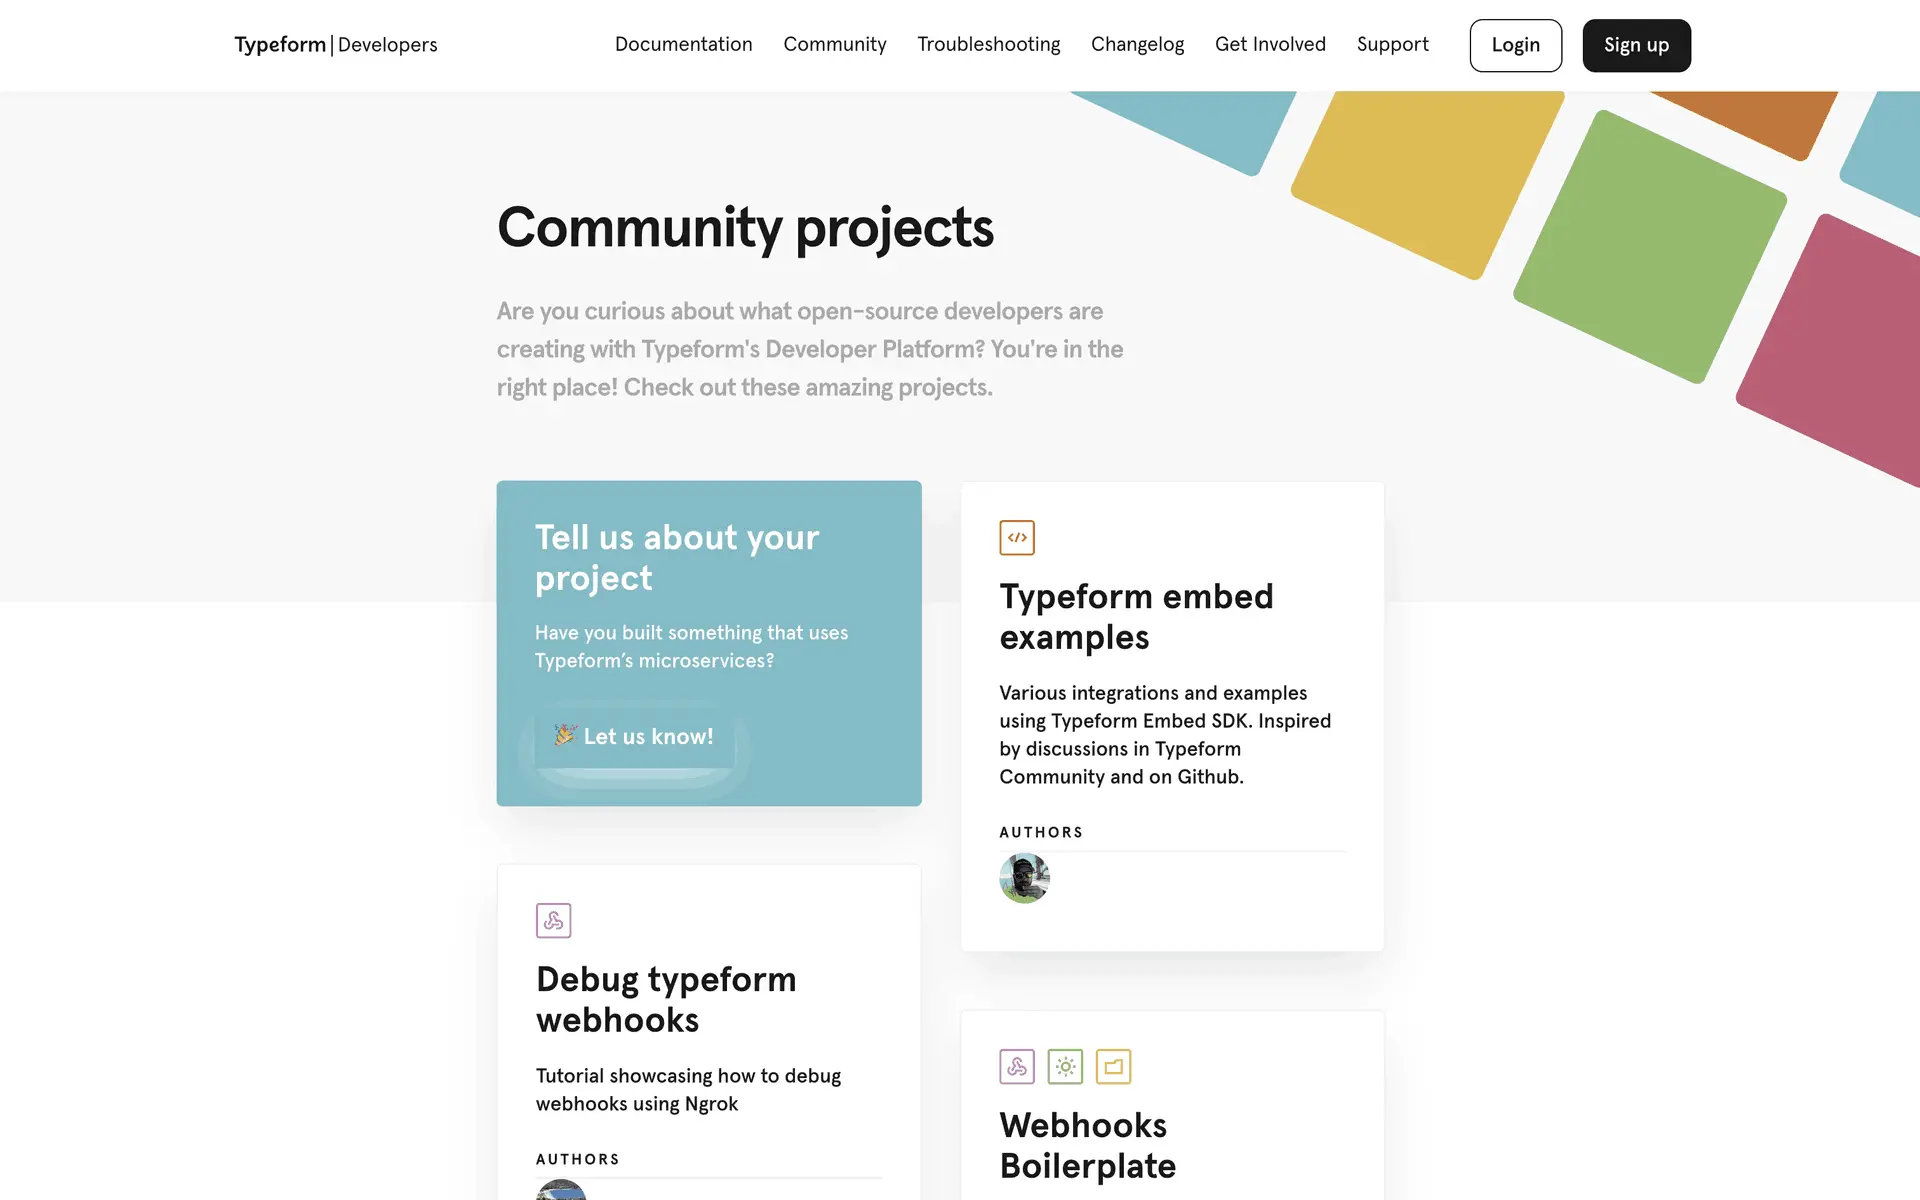The image size is (1920, 1200).
Task: Navigate to Troubleshooting in the header
Action: pos(988,45)
